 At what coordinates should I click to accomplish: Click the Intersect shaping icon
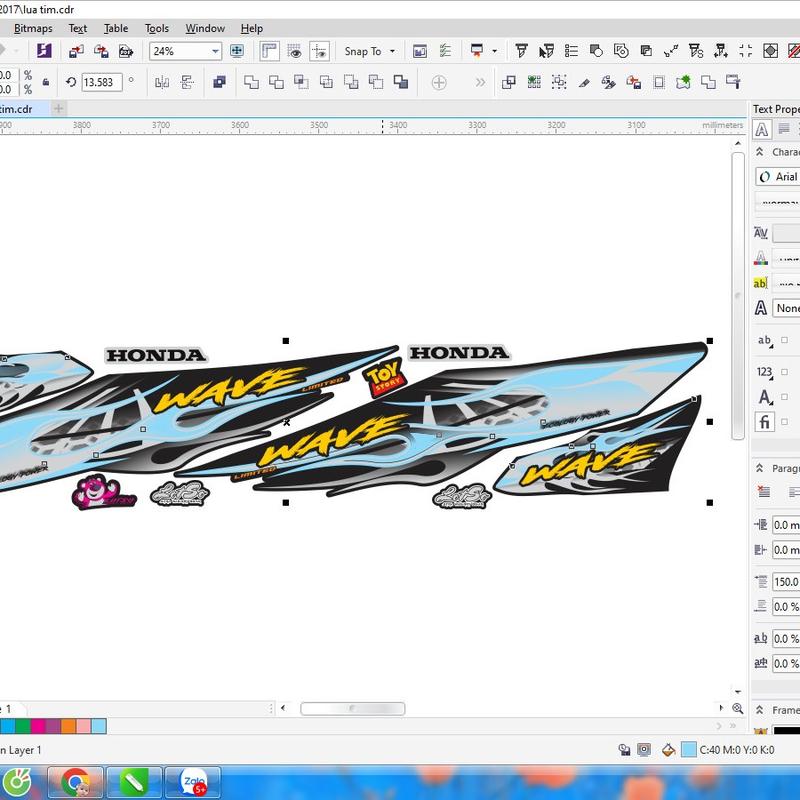point(301,82)
